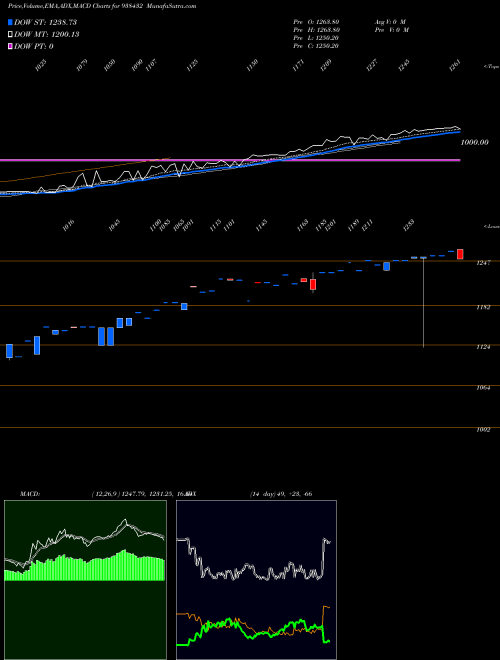Click the 'Pre O: 1263.80' open value
The image size is (500, 660).
[316, 22]
